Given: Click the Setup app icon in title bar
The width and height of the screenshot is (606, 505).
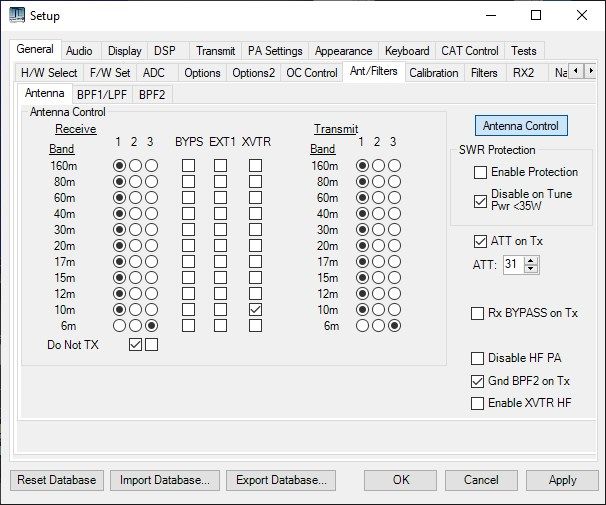Looking at the screenshot, I should (x=17, y=16).
